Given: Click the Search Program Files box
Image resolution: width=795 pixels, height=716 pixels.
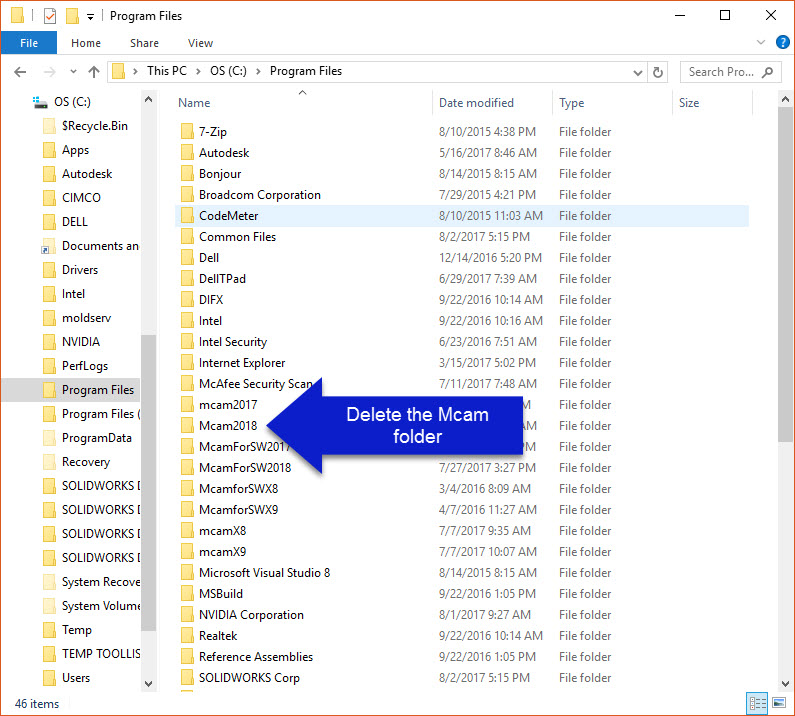Looking at the screenshot, I should pos(730,72).
